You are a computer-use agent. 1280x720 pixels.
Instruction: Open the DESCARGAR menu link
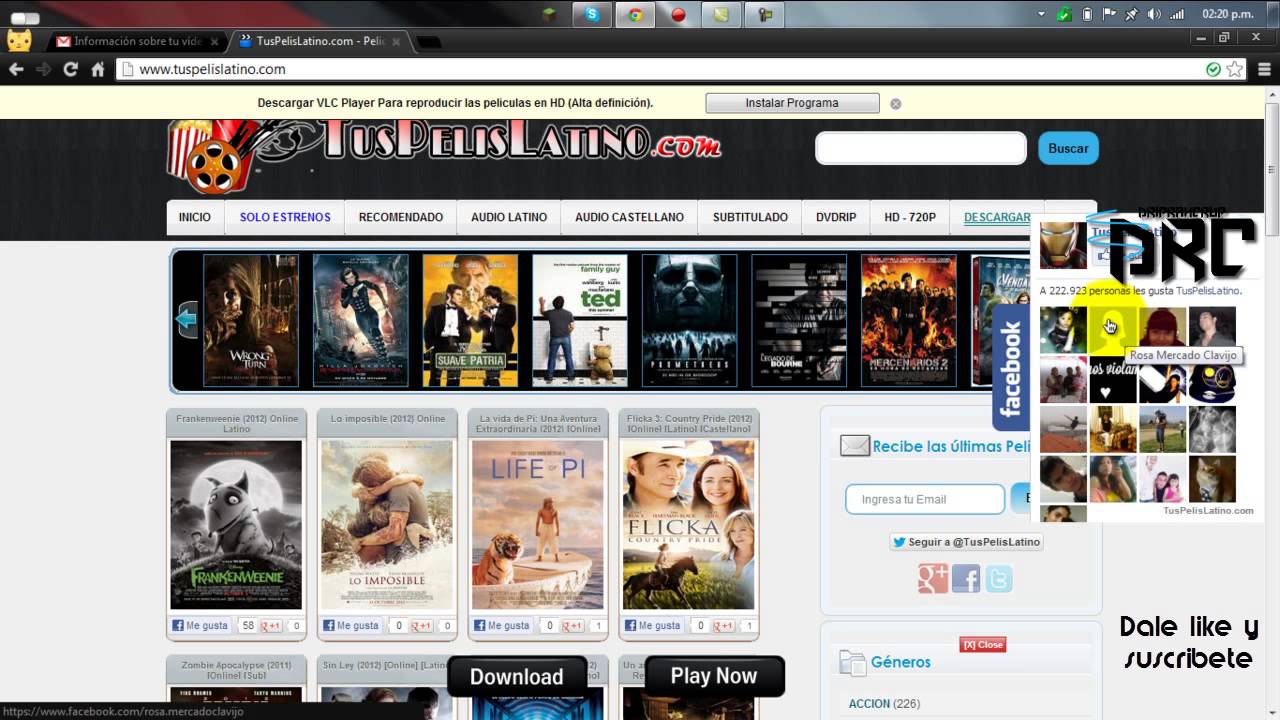(x=997, y=217)
